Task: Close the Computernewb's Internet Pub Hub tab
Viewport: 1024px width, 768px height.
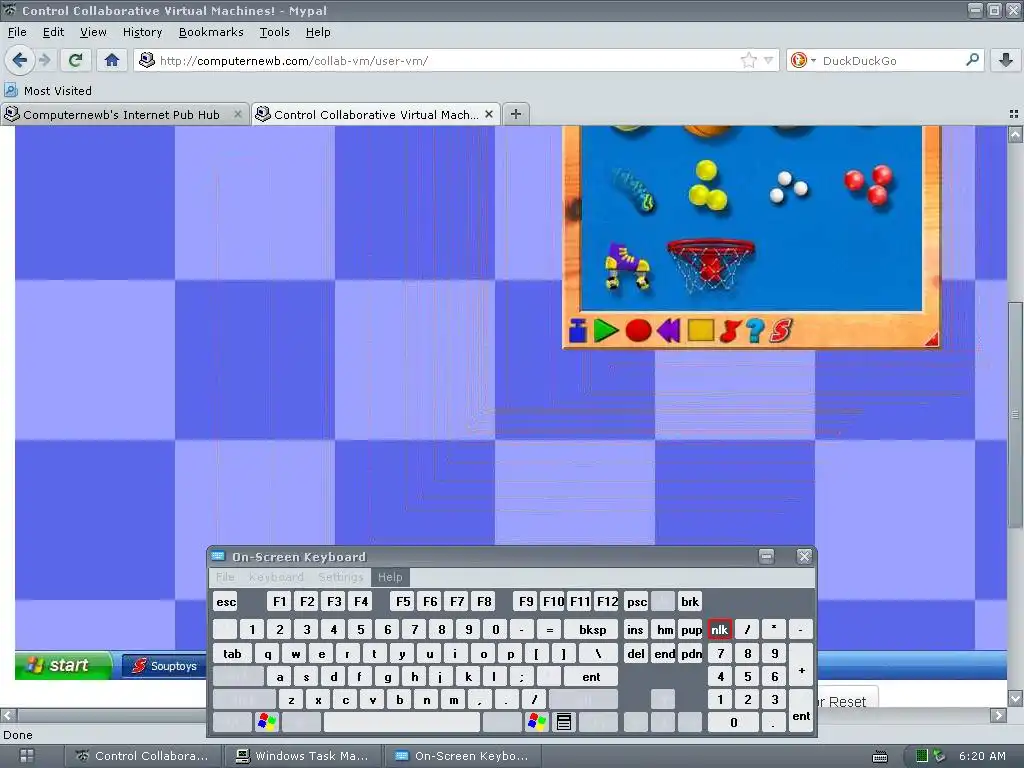Action: point(238,114)
